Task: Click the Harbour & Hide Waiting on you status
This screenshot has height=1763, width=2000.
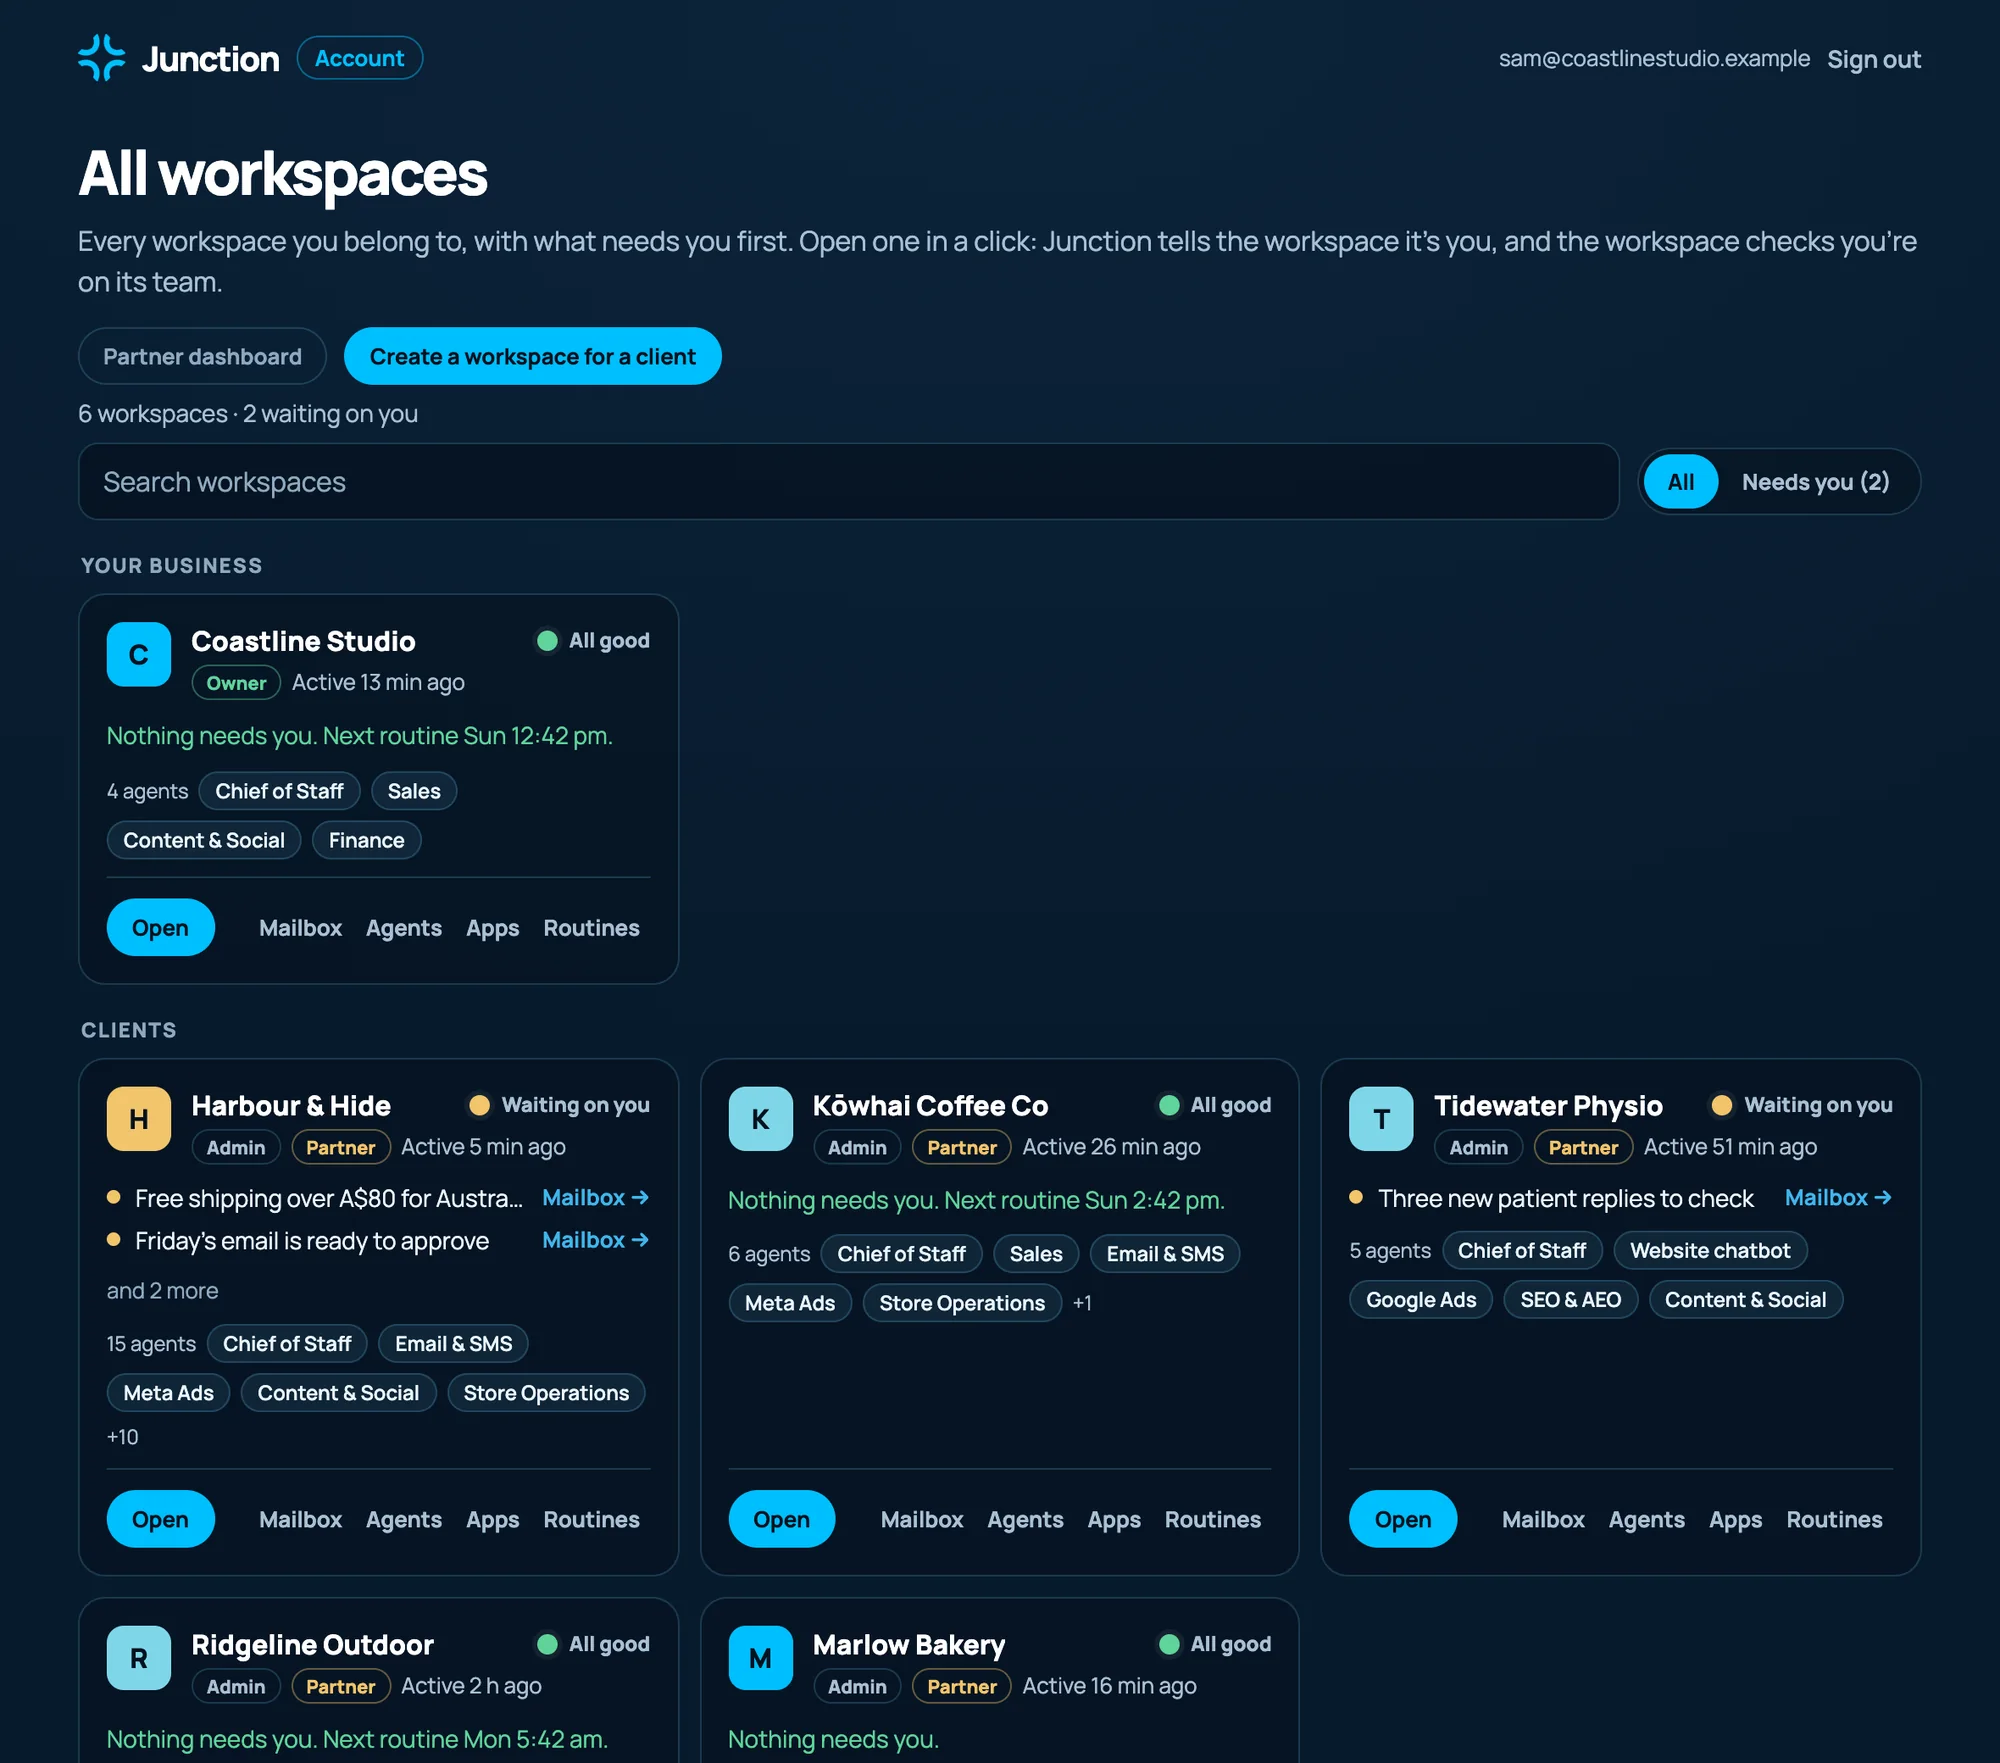Action: pyautogui.click(x=560, y=1104)
